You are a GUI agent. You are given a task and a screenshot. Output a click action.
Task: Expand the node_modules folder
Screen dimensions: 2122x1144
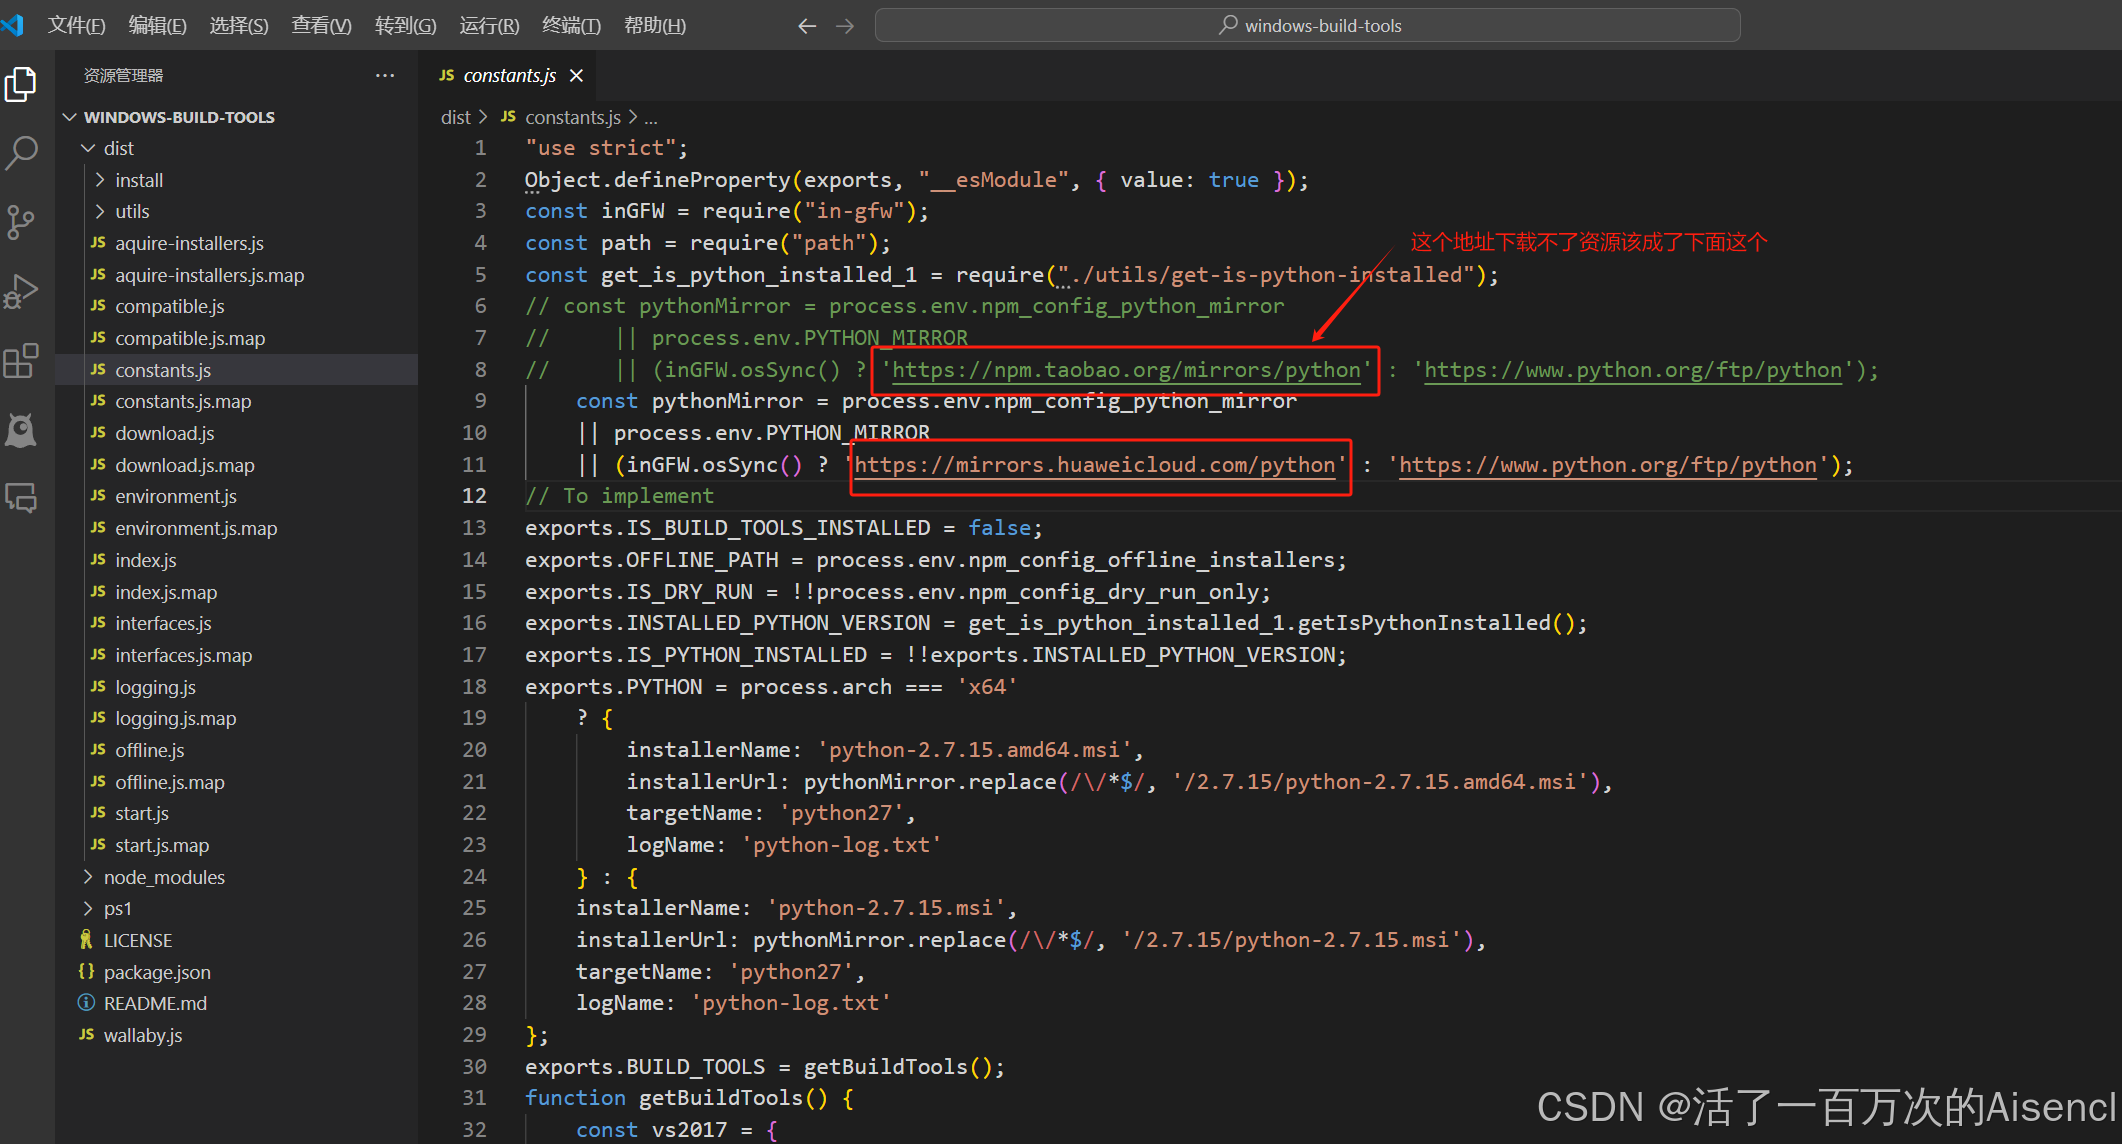click(164, 877)
